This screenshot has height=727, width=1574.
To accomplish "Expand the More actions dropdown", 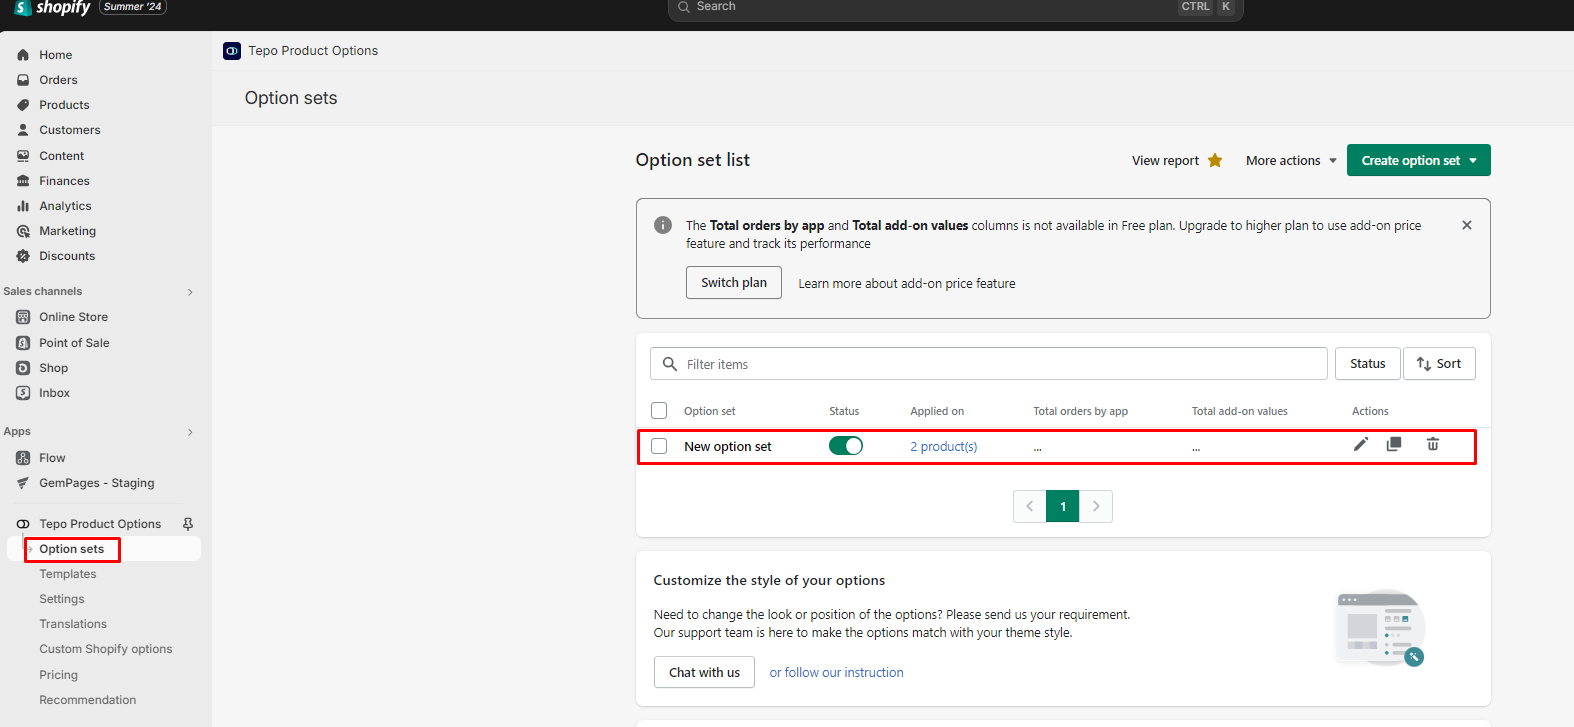I will click(1290, 161).
